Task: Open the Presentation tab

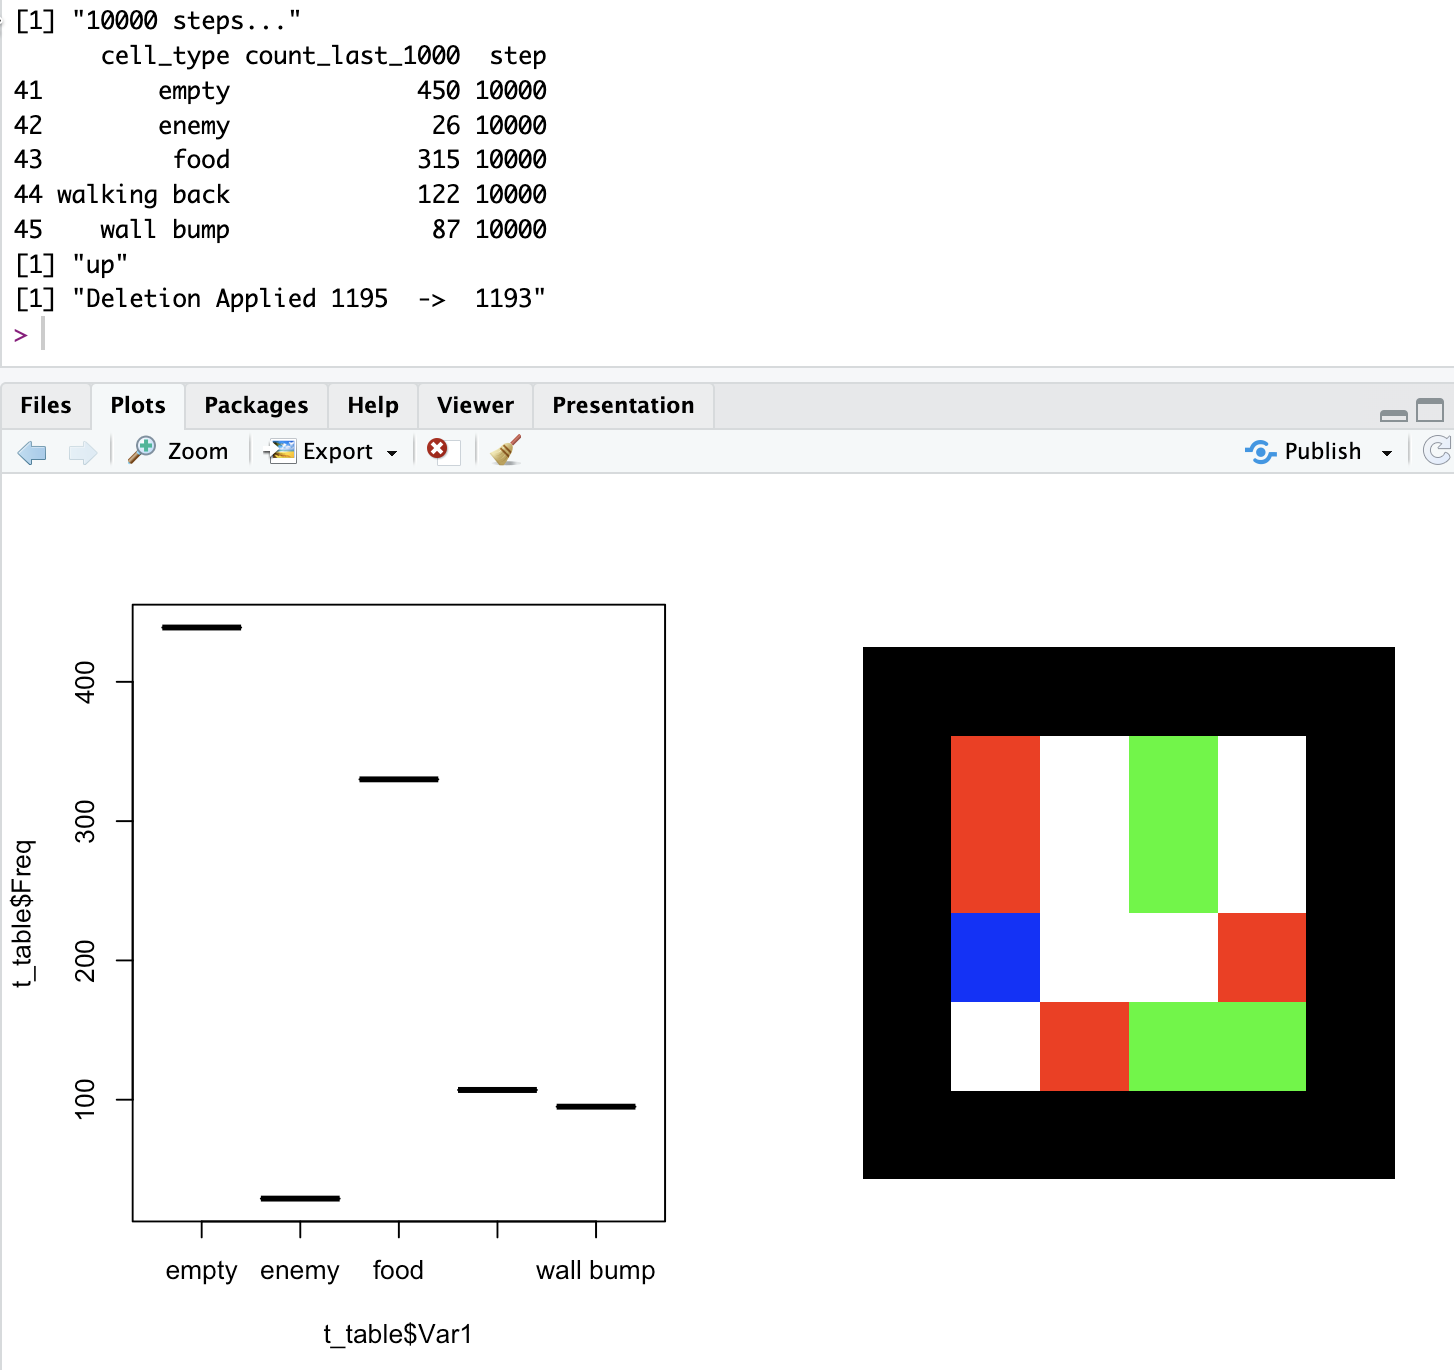Action: 623,405
